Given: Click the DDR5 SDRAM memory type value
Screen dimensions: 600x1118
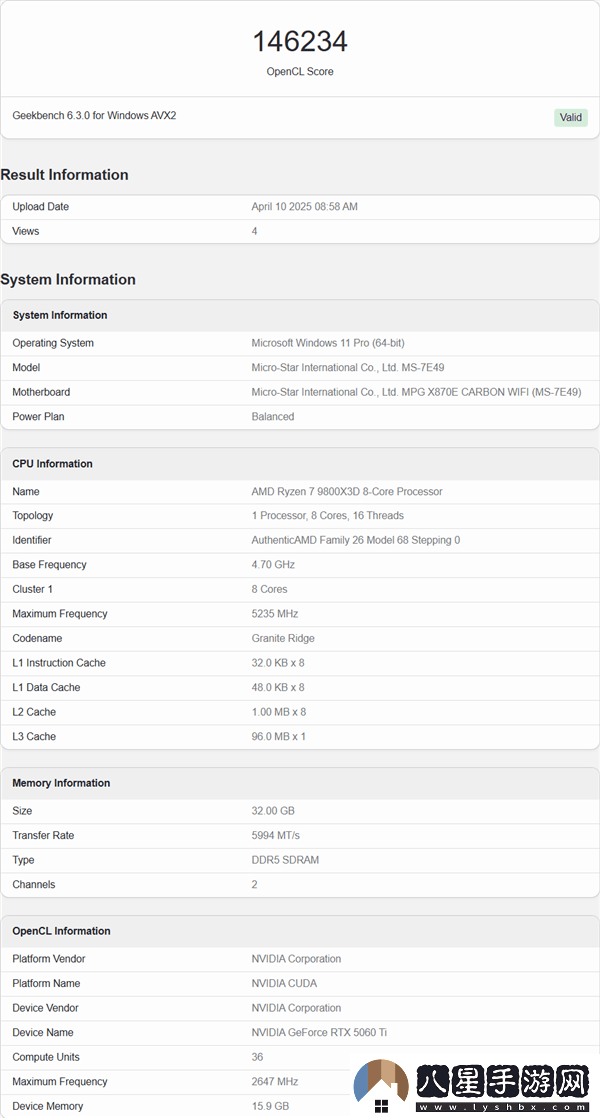Looking at the screenshot, I should coord(285,860).
